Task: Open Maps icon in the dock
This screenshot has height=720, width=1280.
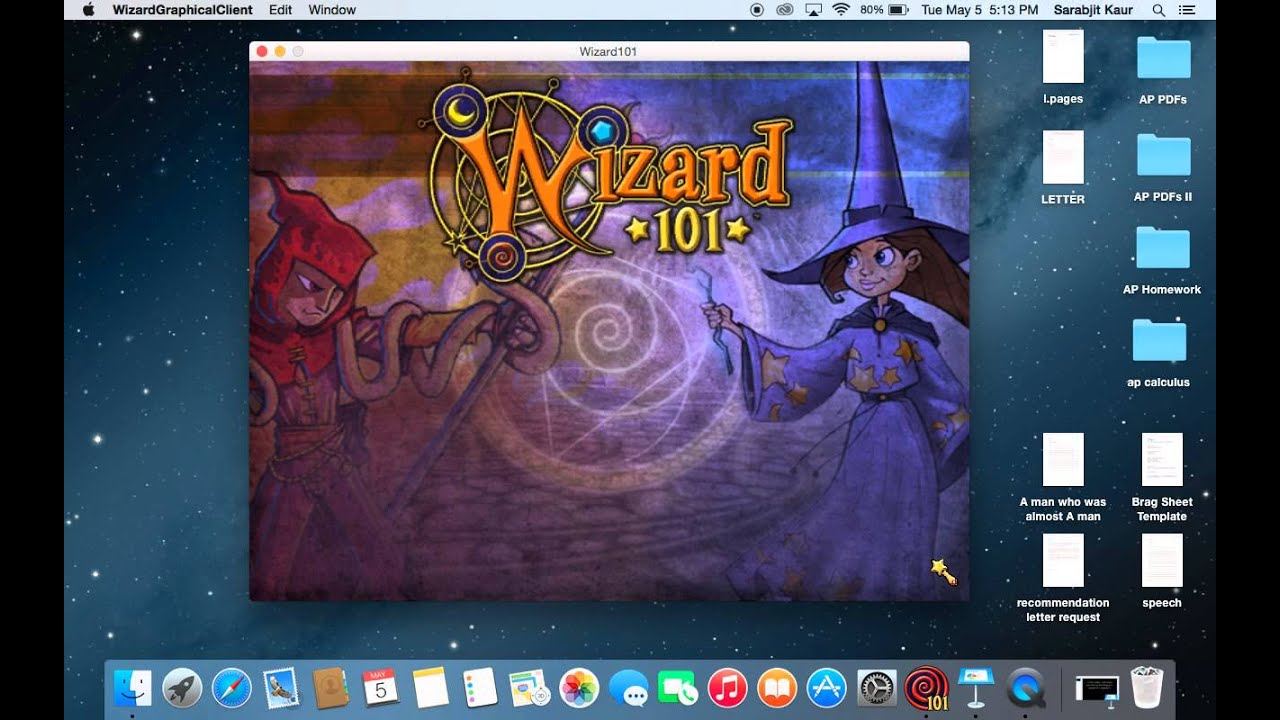Action: (x=529, y=688)
